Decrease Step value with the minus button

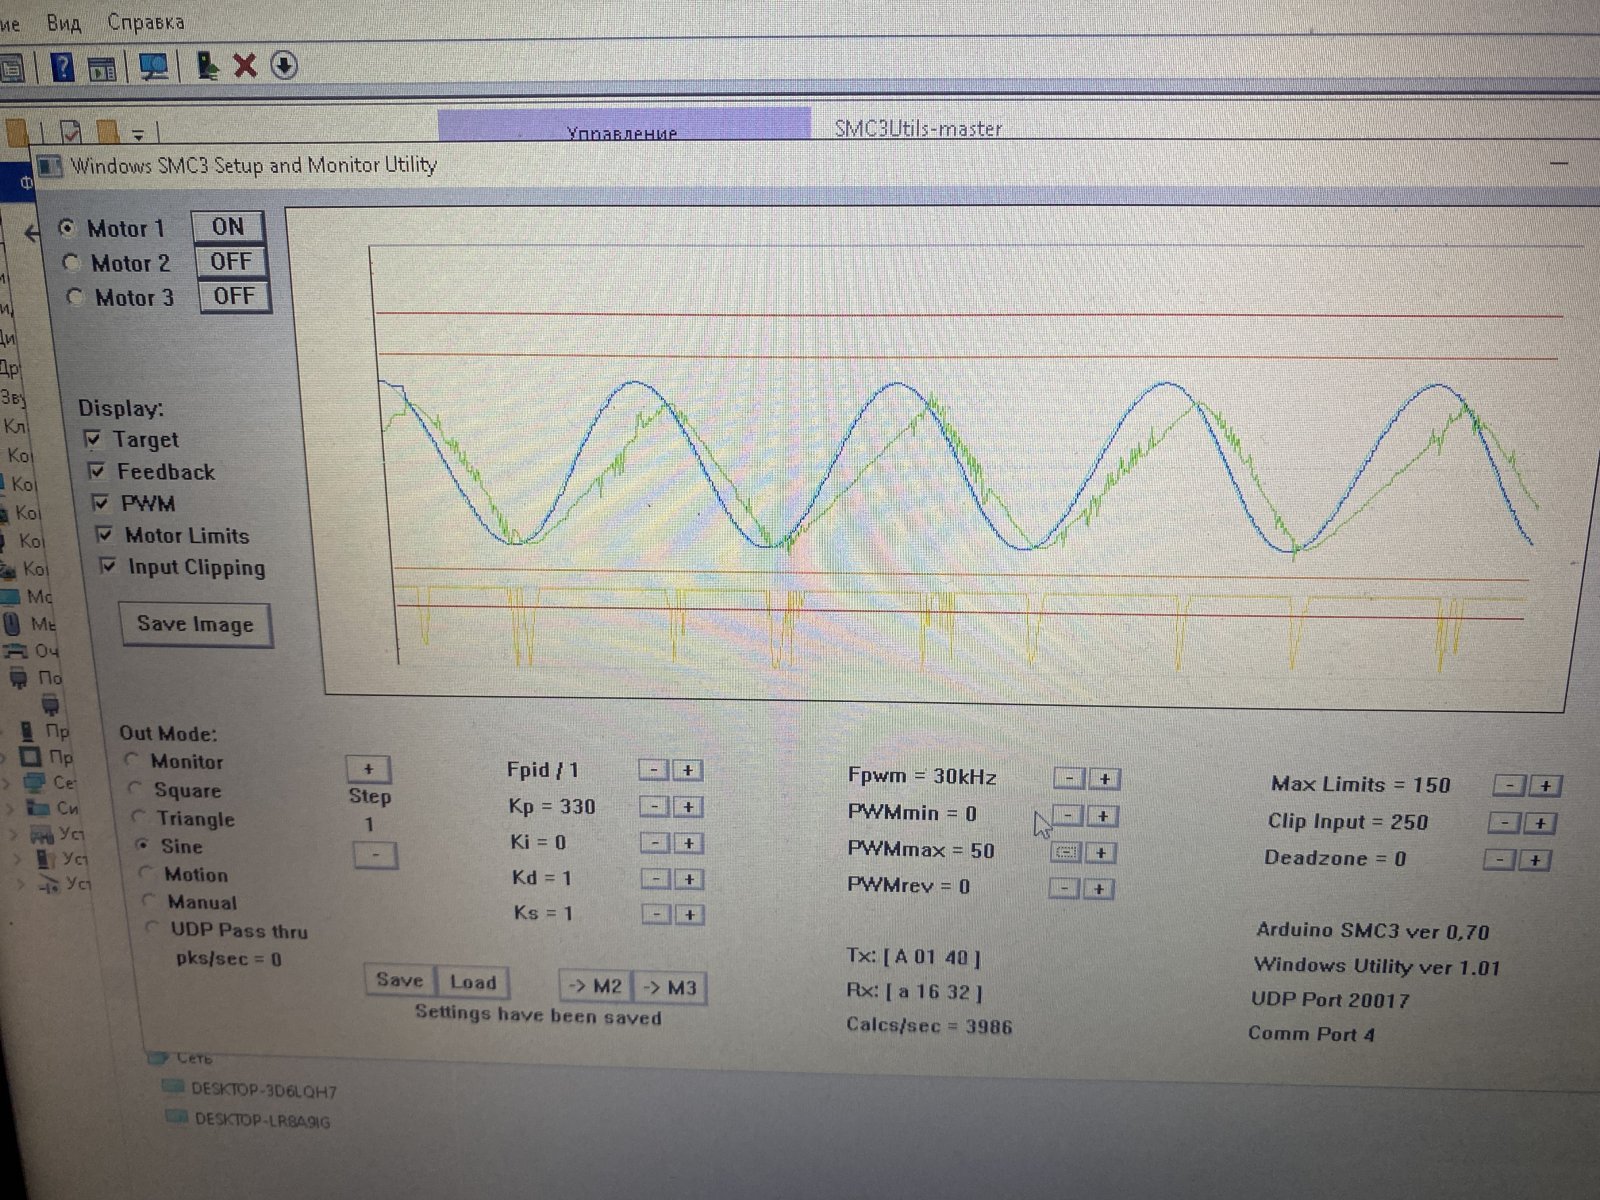pyautogui.click(x=375, y=855)
